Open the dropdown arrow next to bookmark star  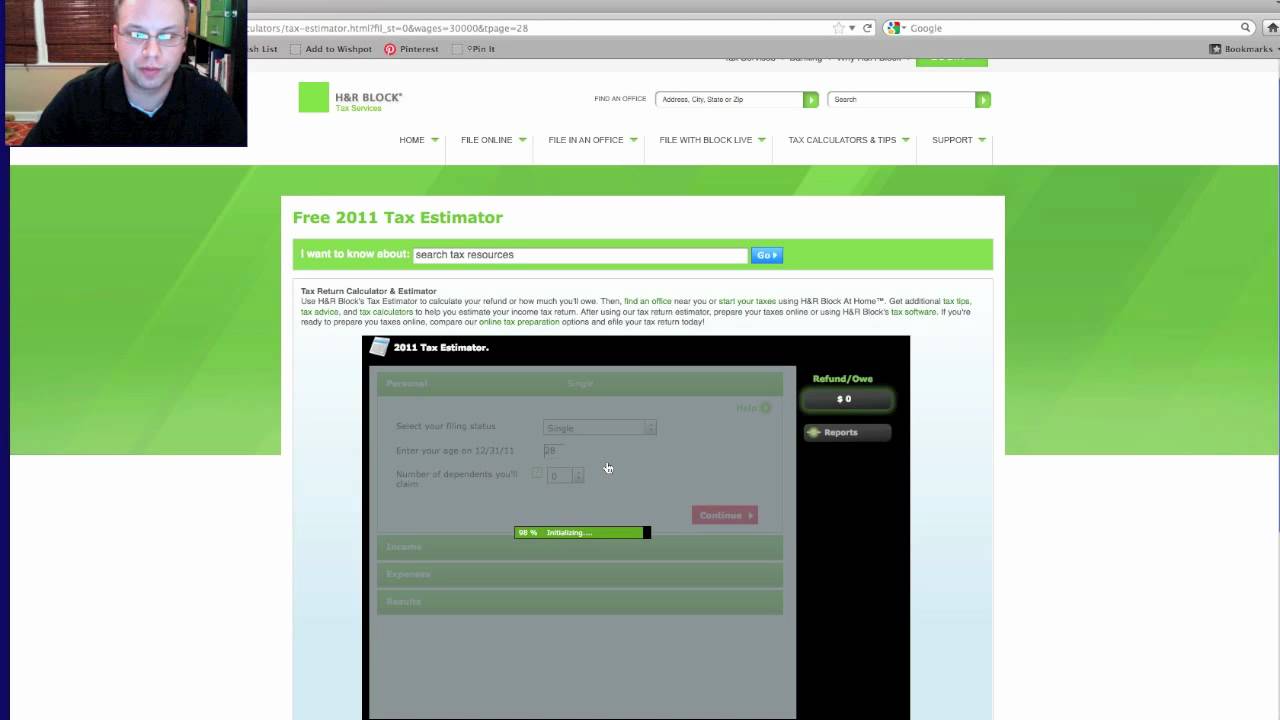pyautogui.click(x=853, y=28)
